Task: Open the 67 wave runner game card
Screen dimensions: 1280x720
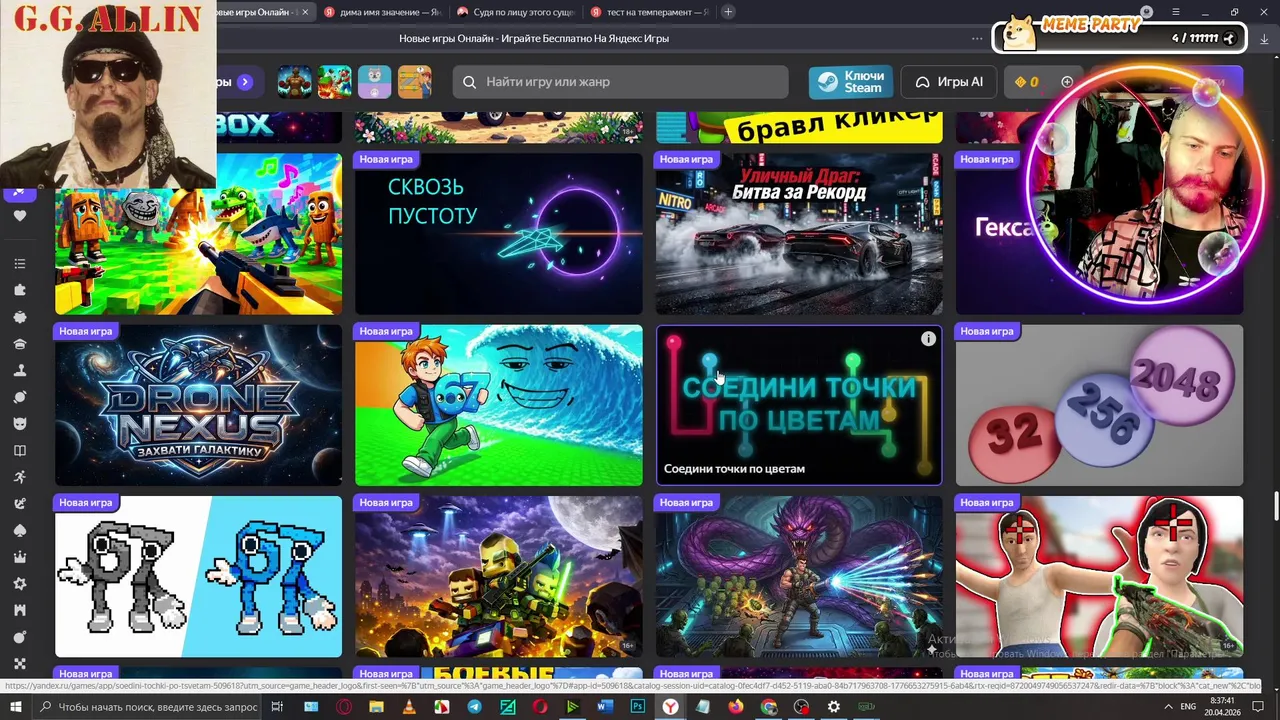Action: click(x=499, y=405)
